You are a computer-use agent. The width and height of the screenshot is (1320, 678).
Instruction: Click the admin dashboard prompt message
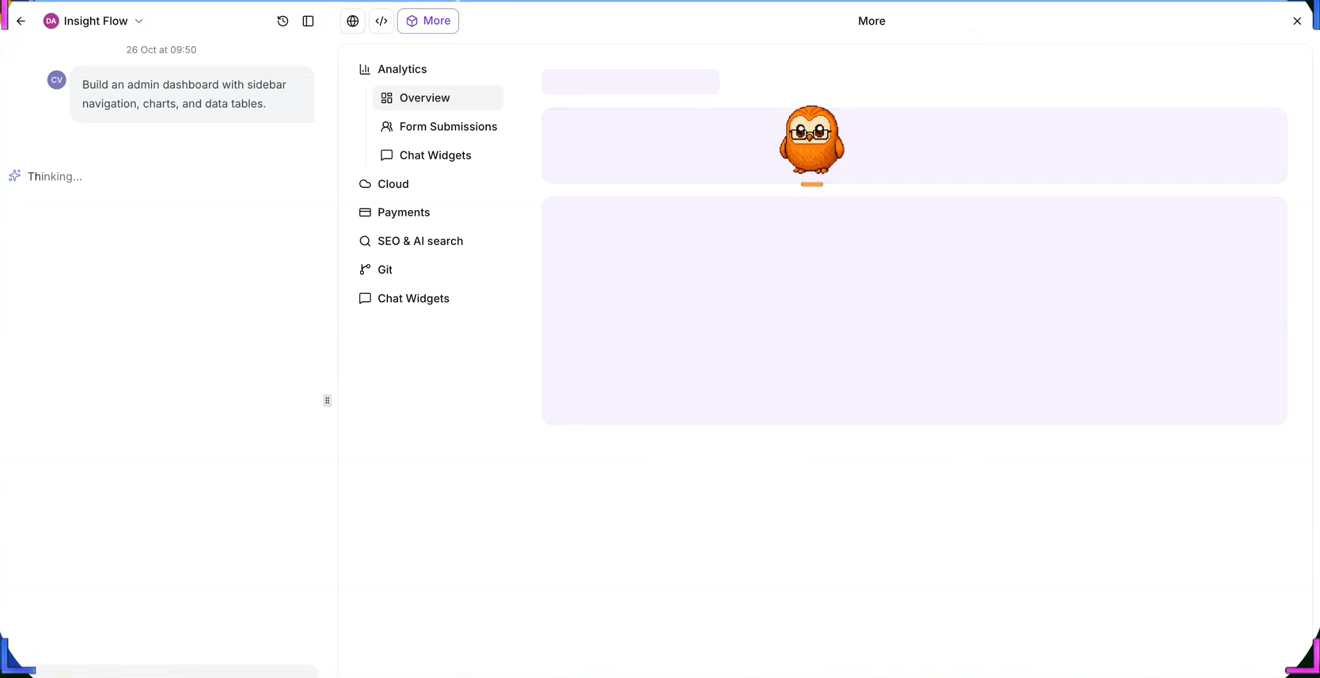[192, 94]
